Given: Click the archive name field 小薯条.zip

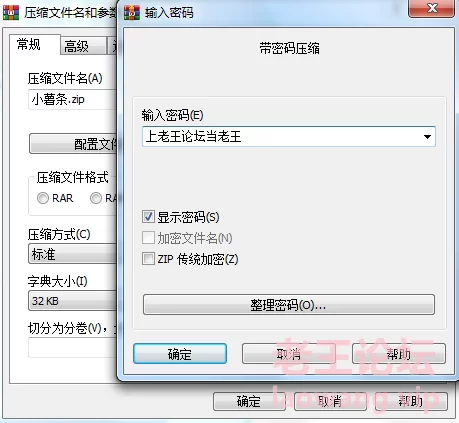Looking at the screenshot, I should pos(73,99).
